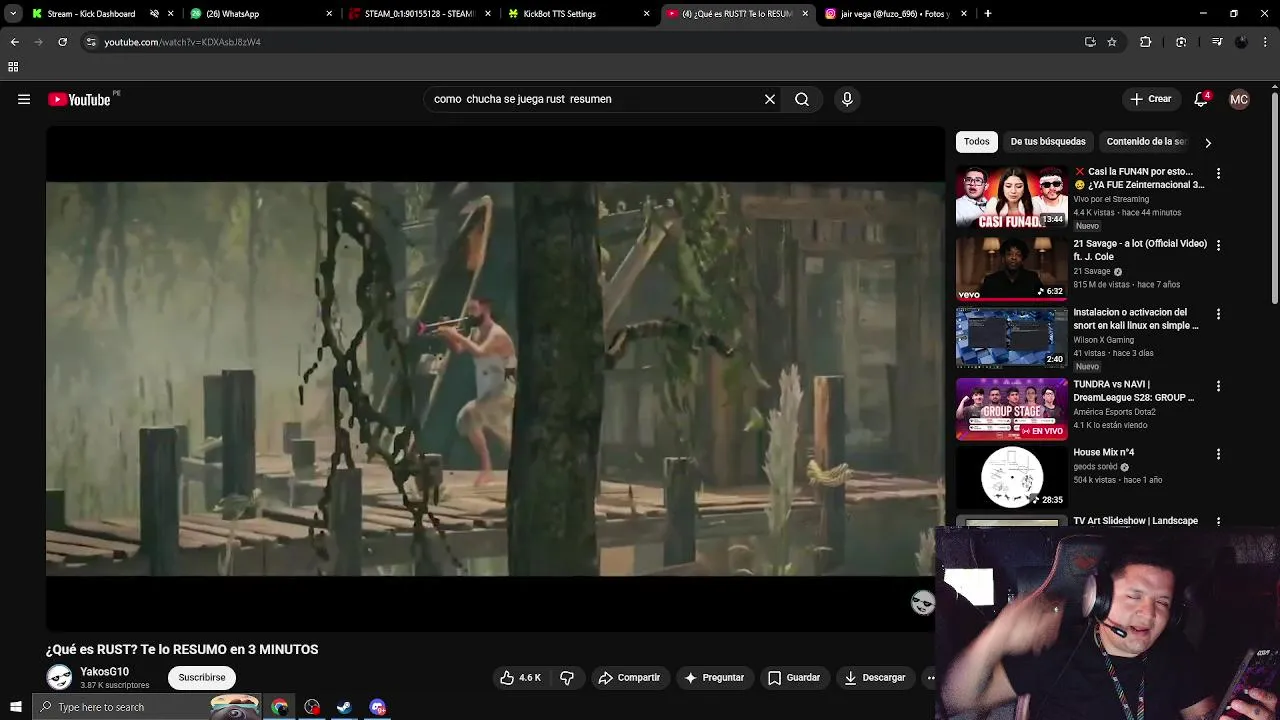Viewport: 1280px width, 720px height.
Task: Open the tab search dropdown arrow
Action: click(13, 14)
